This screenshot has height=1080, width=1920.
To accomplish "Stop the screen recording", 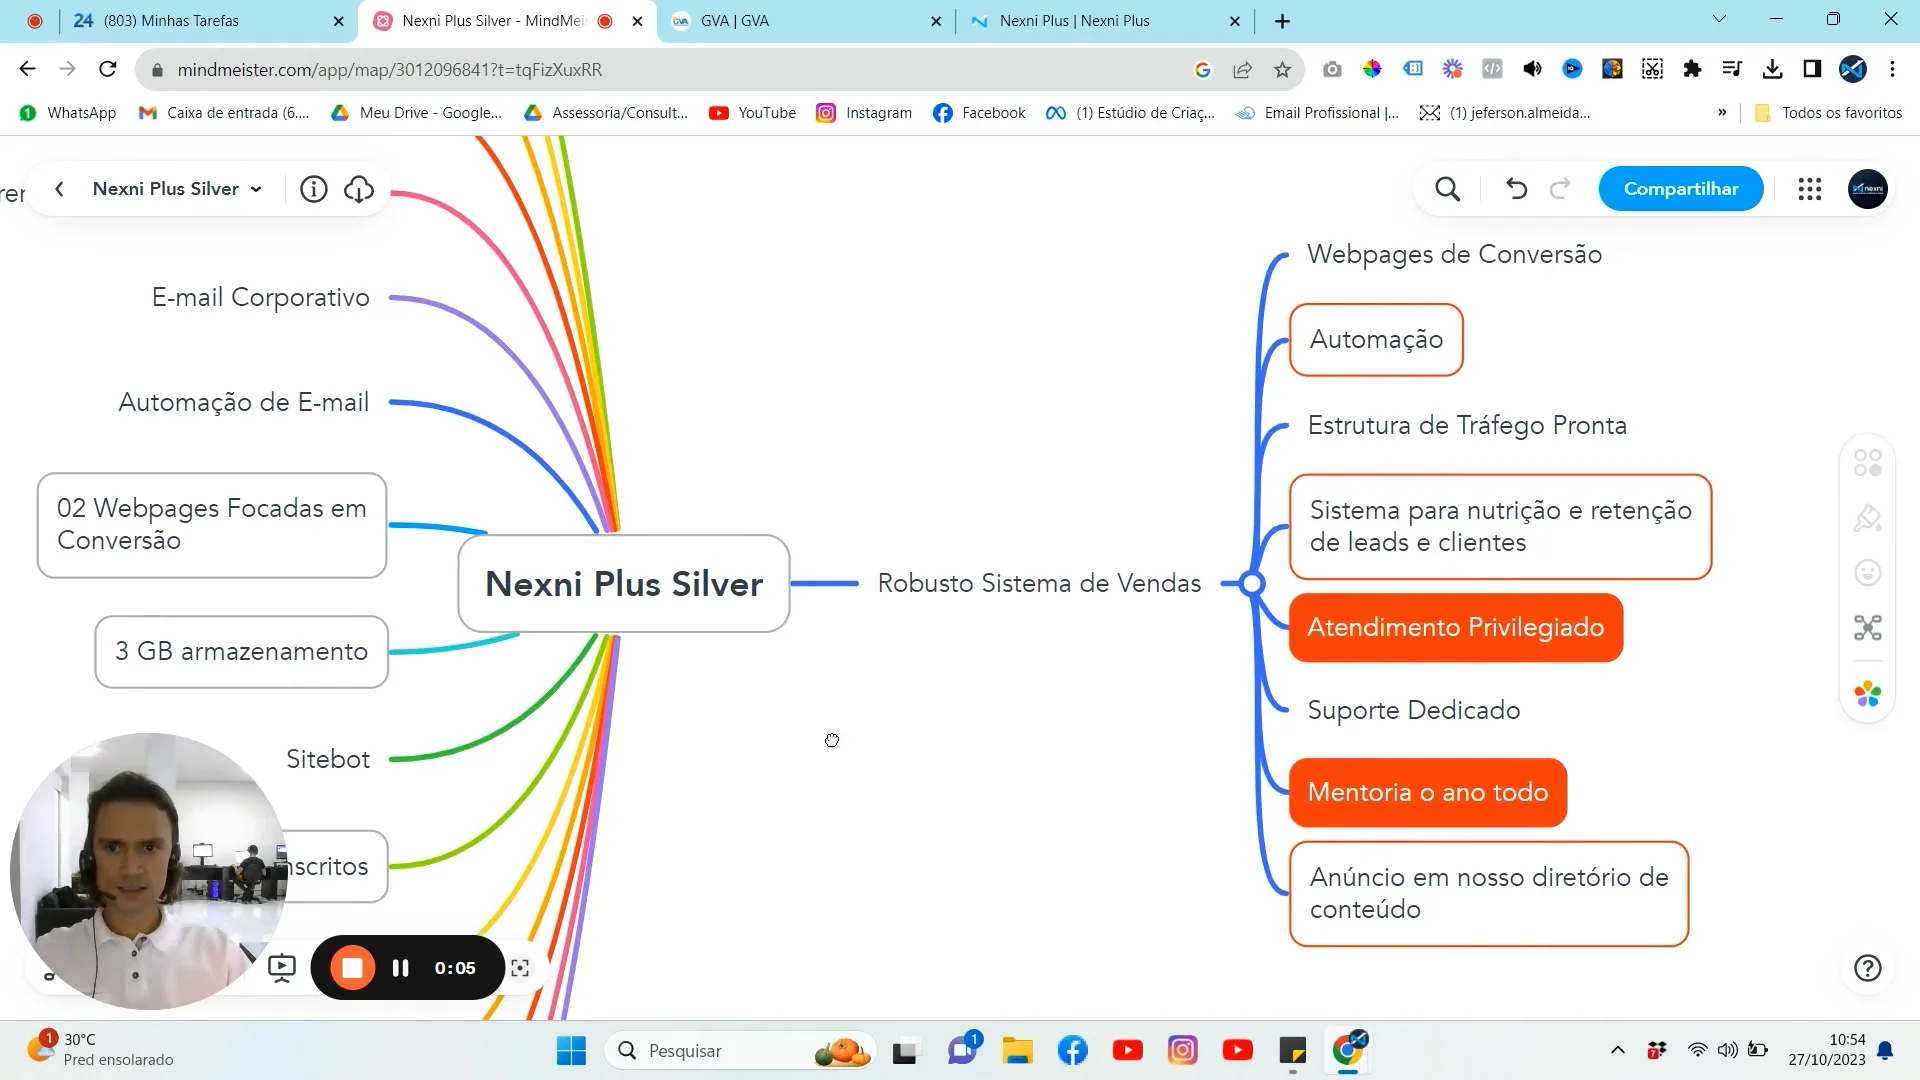I will (352, 968).
